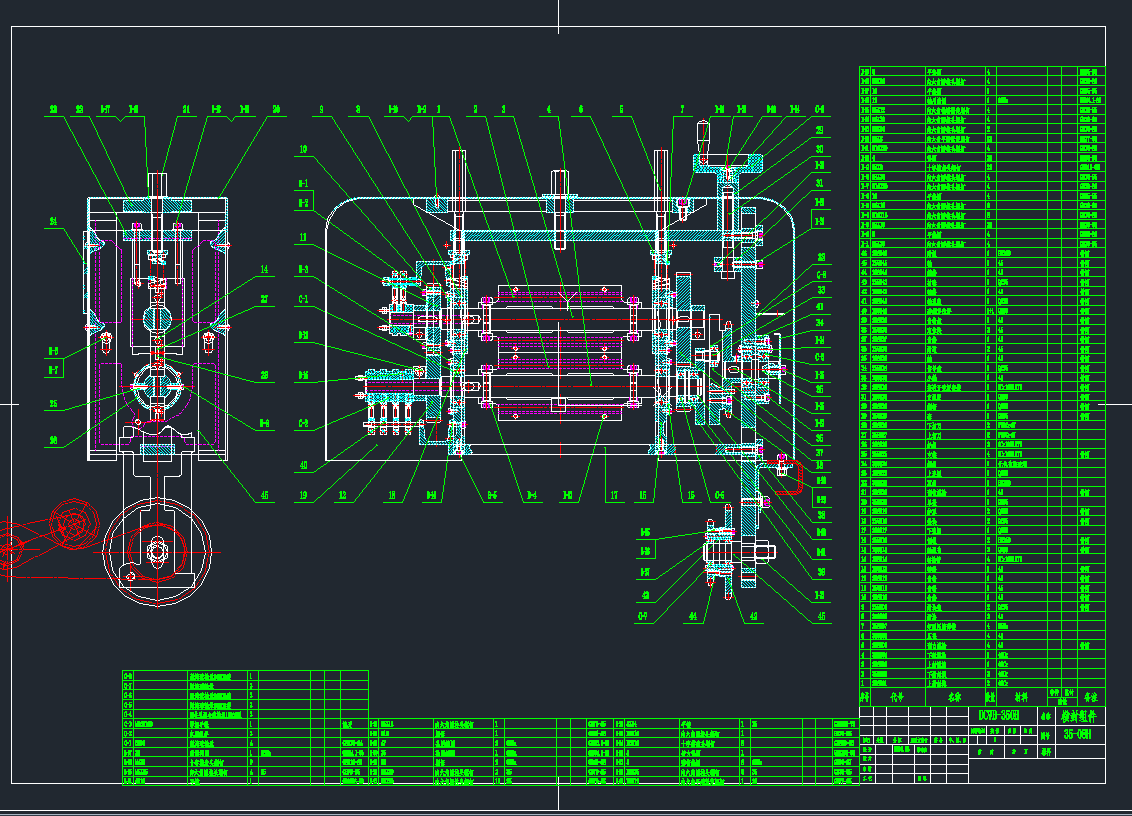Select part callout "2" above front view
1132x816 pixels.
[475, 110]
